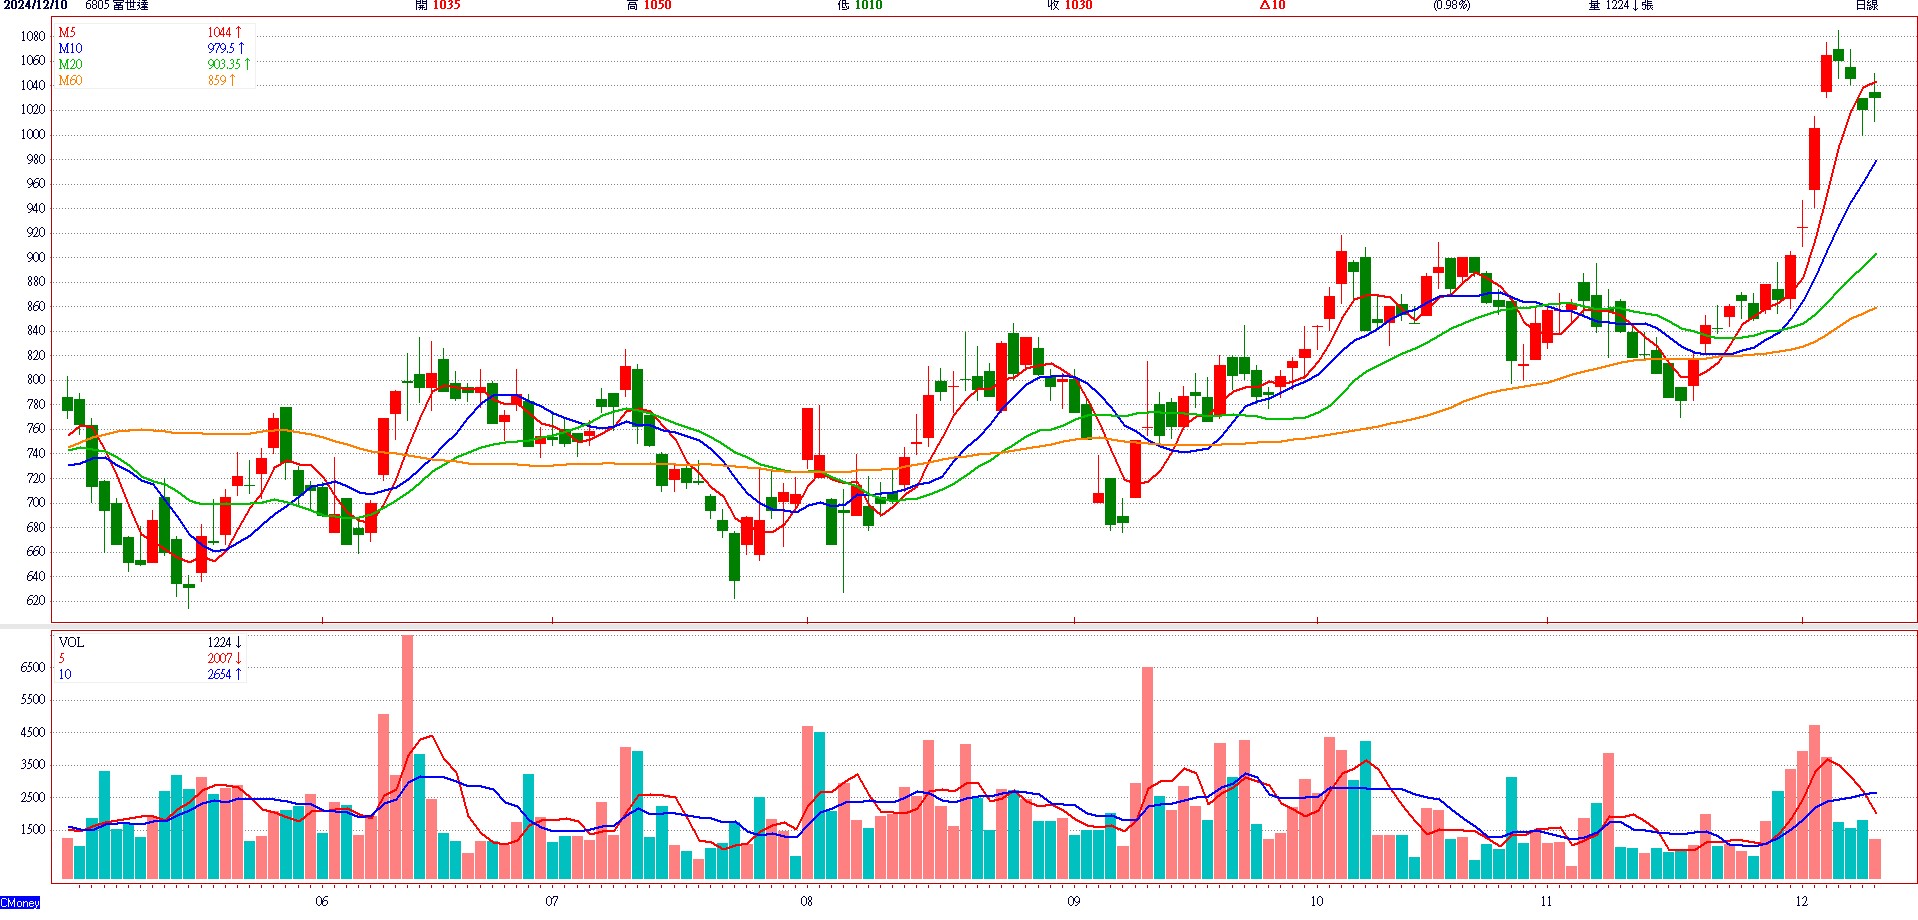Click the 1080 price axis label
Viewport: 1918px width, 920px height.
tap(33, 36)
